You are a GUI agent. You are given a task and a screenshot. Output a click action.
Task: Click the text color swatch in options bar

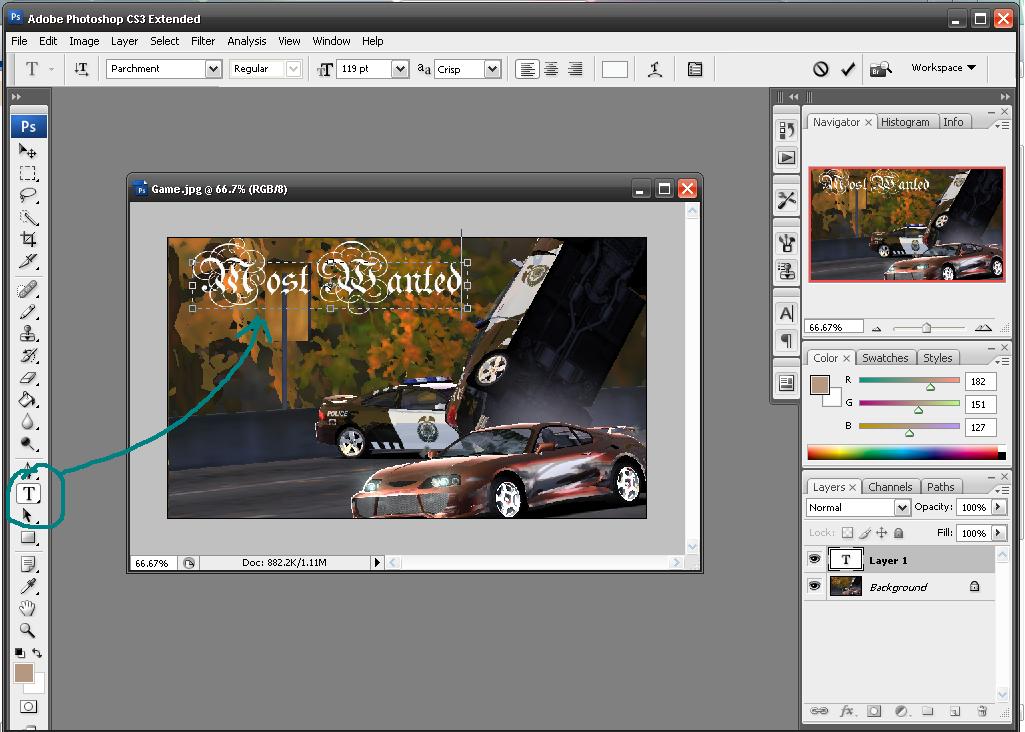tap(615, 69)
